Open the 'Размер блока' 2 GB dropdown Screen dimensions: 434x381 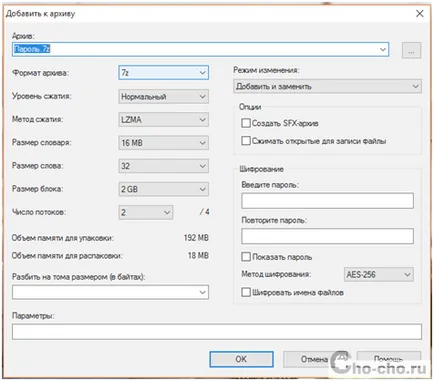tap(164, 189)
